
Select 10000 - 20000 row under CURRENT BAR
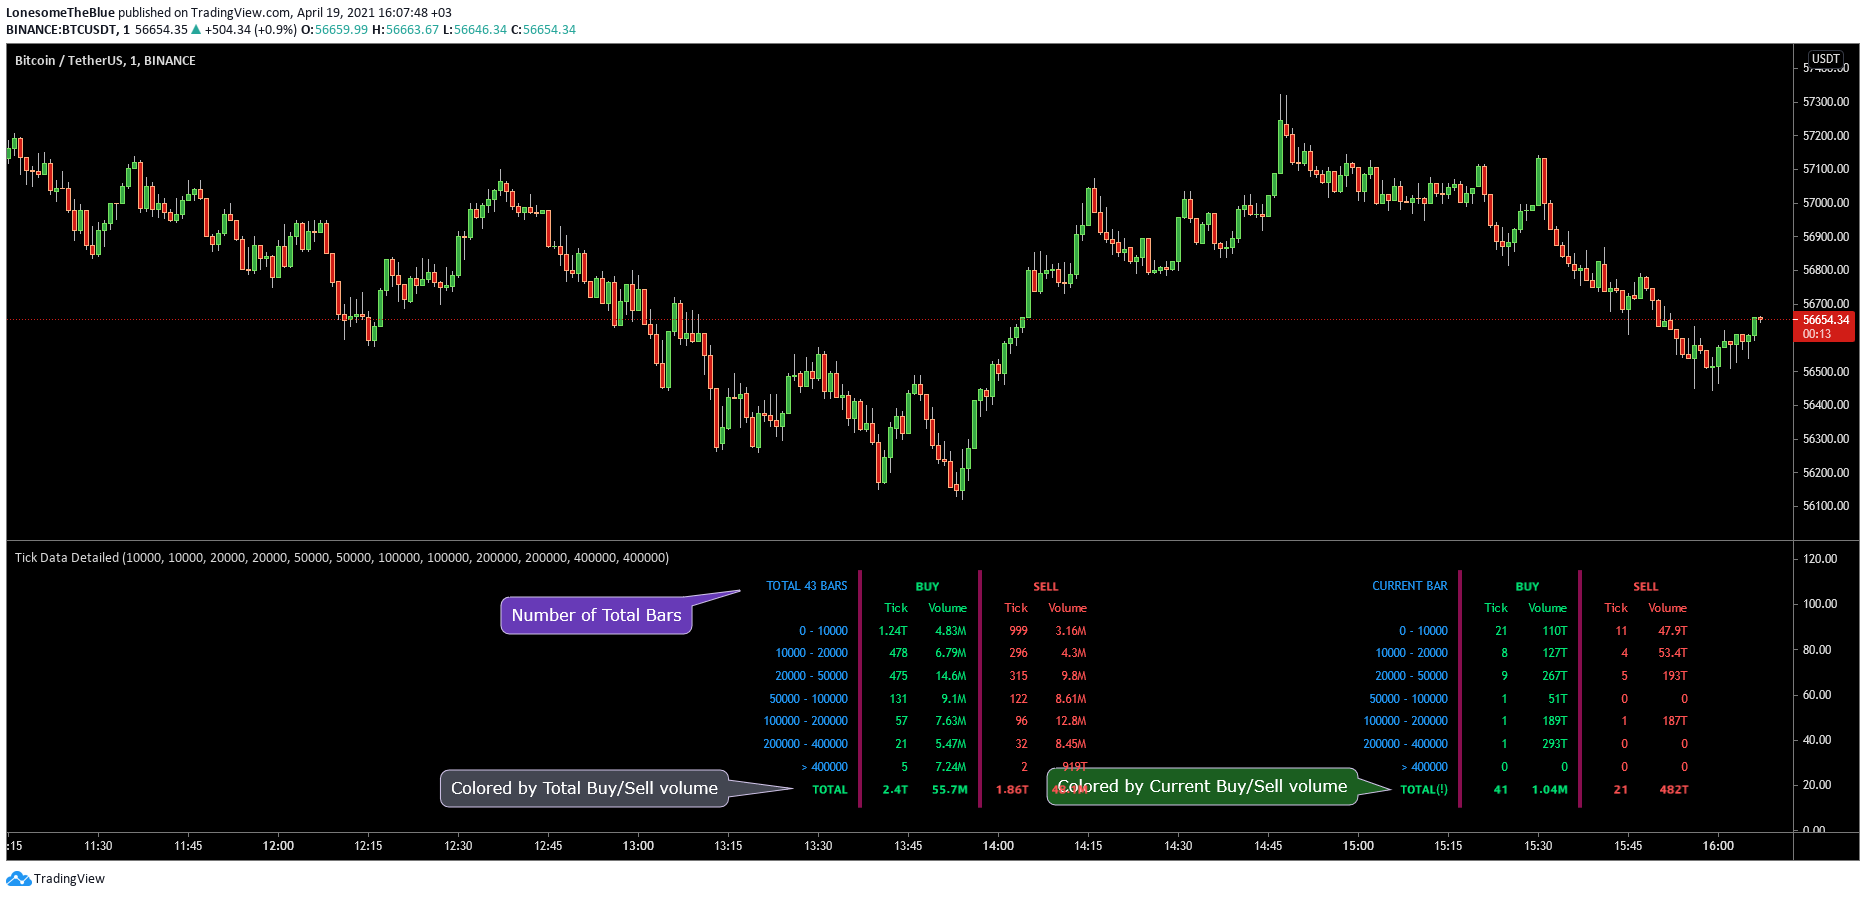(1411, 653)
